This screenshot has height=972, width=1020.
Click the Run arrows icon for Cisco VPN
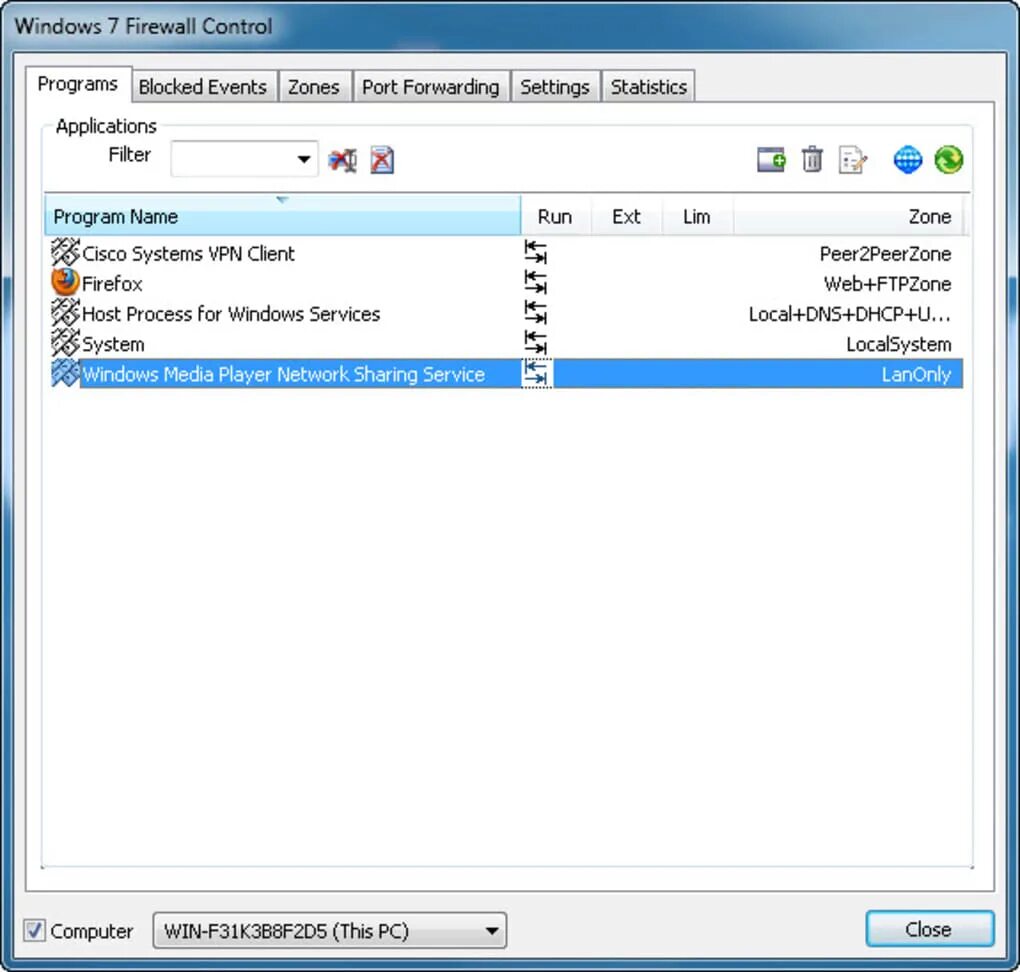[536, 252]
